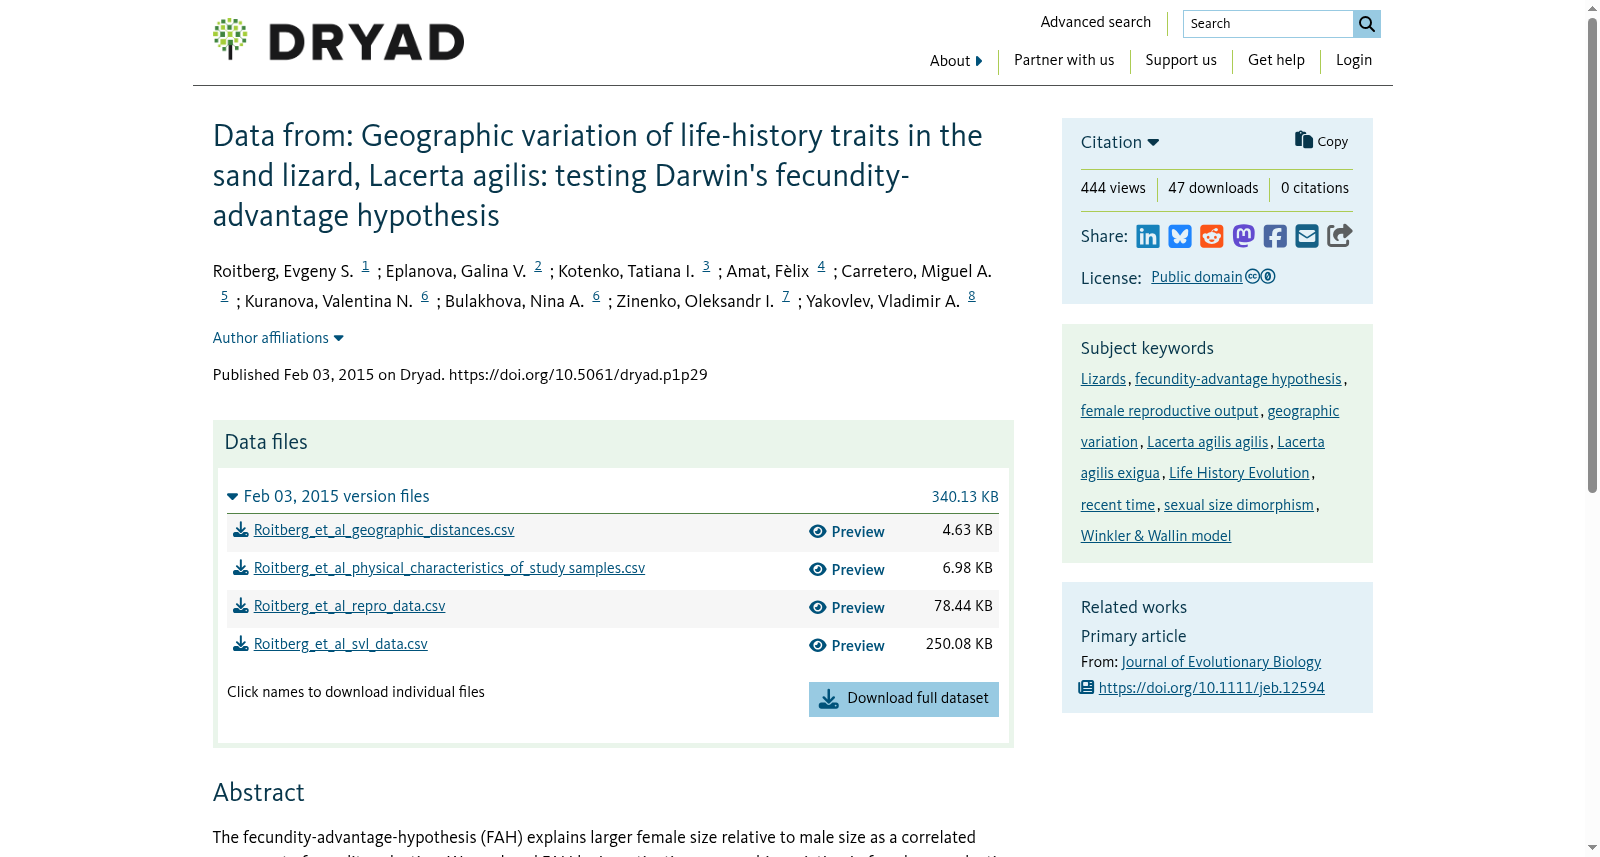Expand Author affiliations
The height and width of the screenshot is (857, 1600).
pyautogui.click(x=278, y=338)
